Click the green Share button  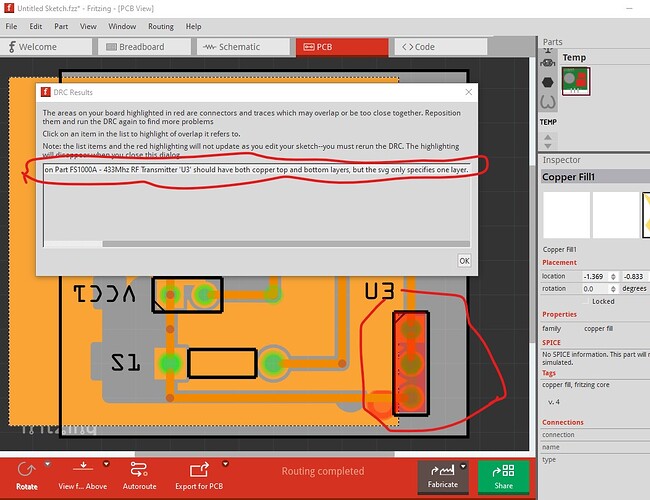click(x=504, y=477)
